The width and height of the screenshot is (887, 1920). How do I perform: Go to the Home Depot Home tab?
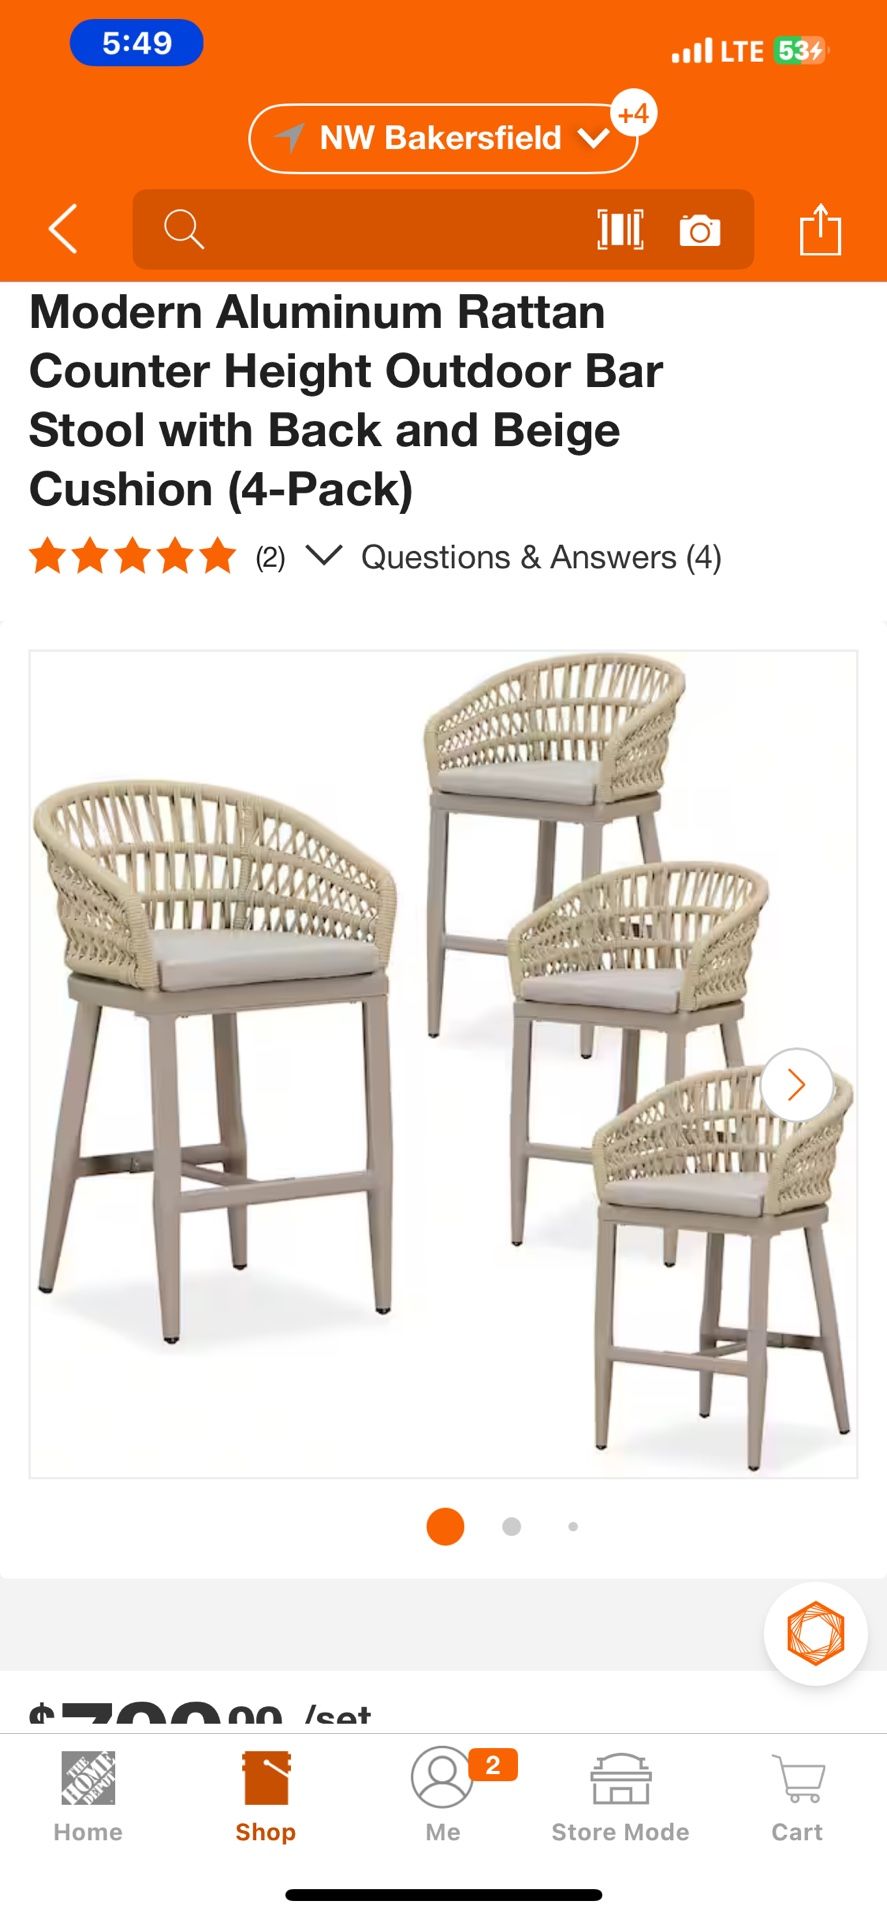click(88, 1797)
